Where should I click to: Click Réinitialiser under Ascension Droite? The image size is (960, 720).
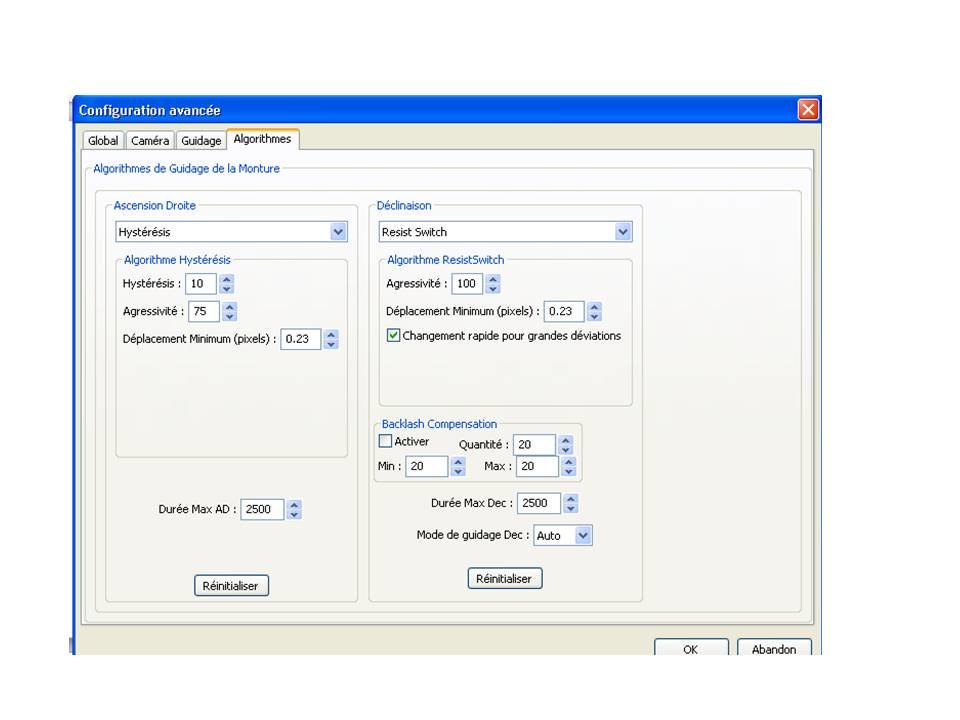231,586
